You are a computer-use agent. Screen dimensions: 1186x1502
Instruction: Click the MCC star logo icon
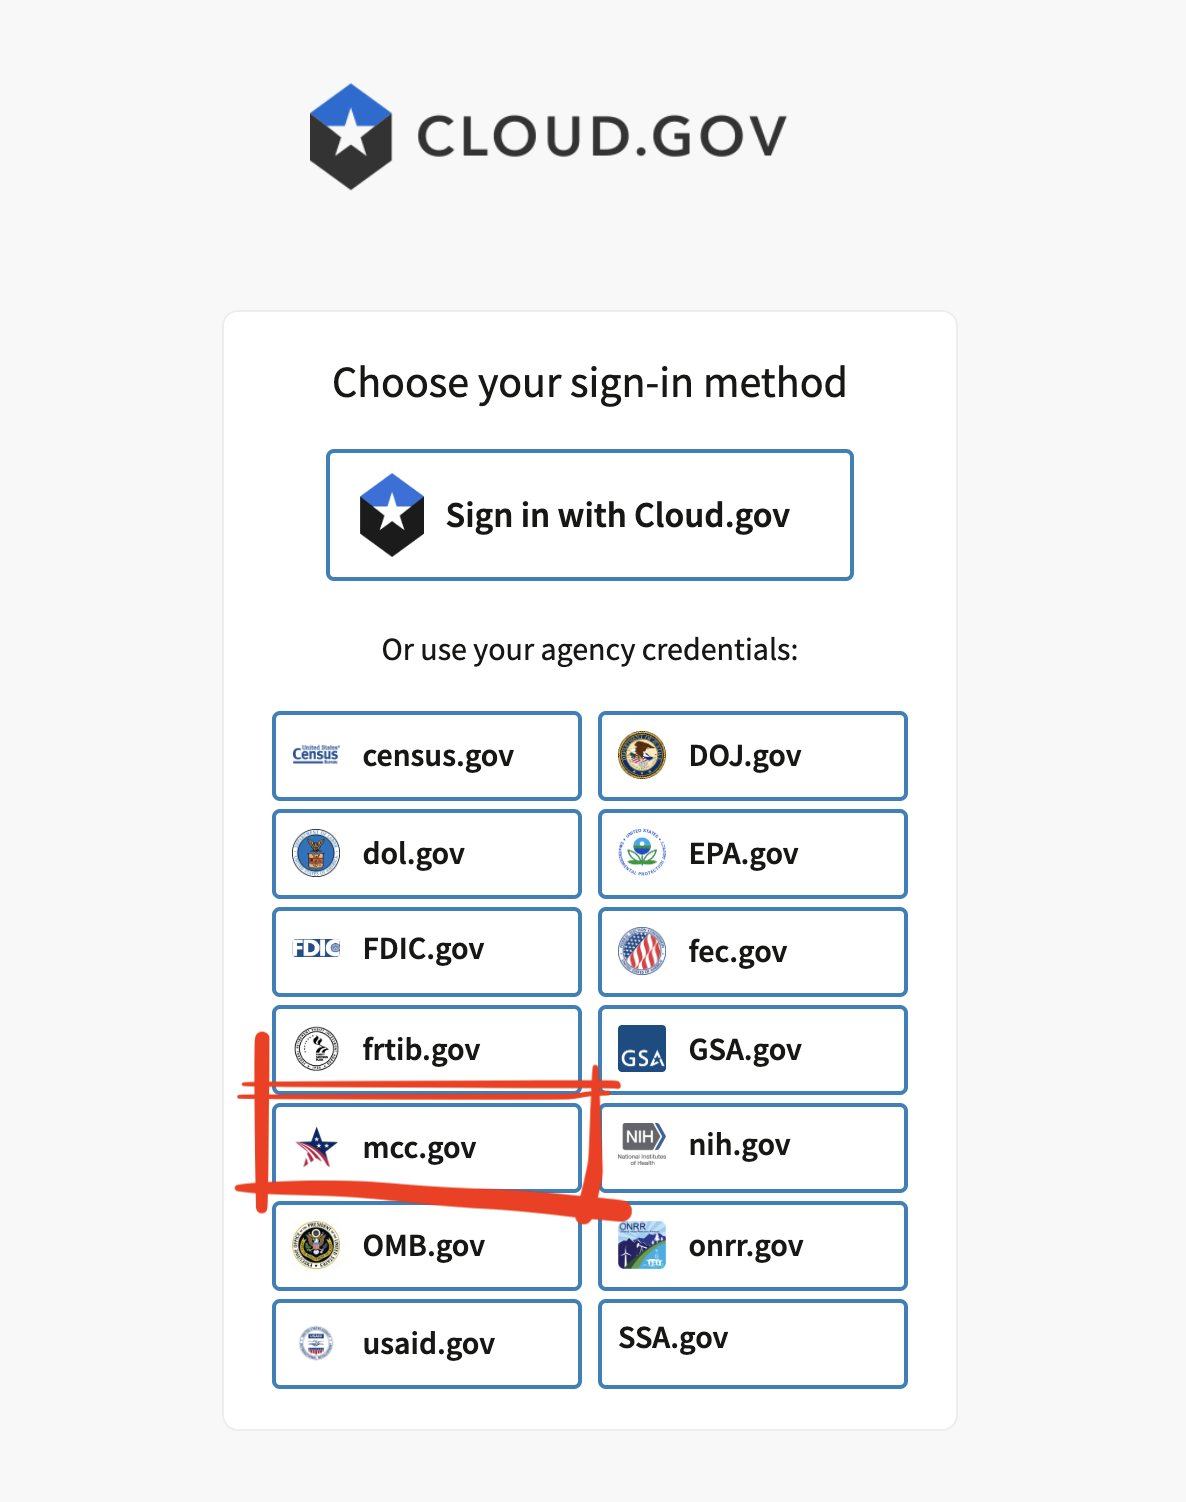coord(316,1147)
